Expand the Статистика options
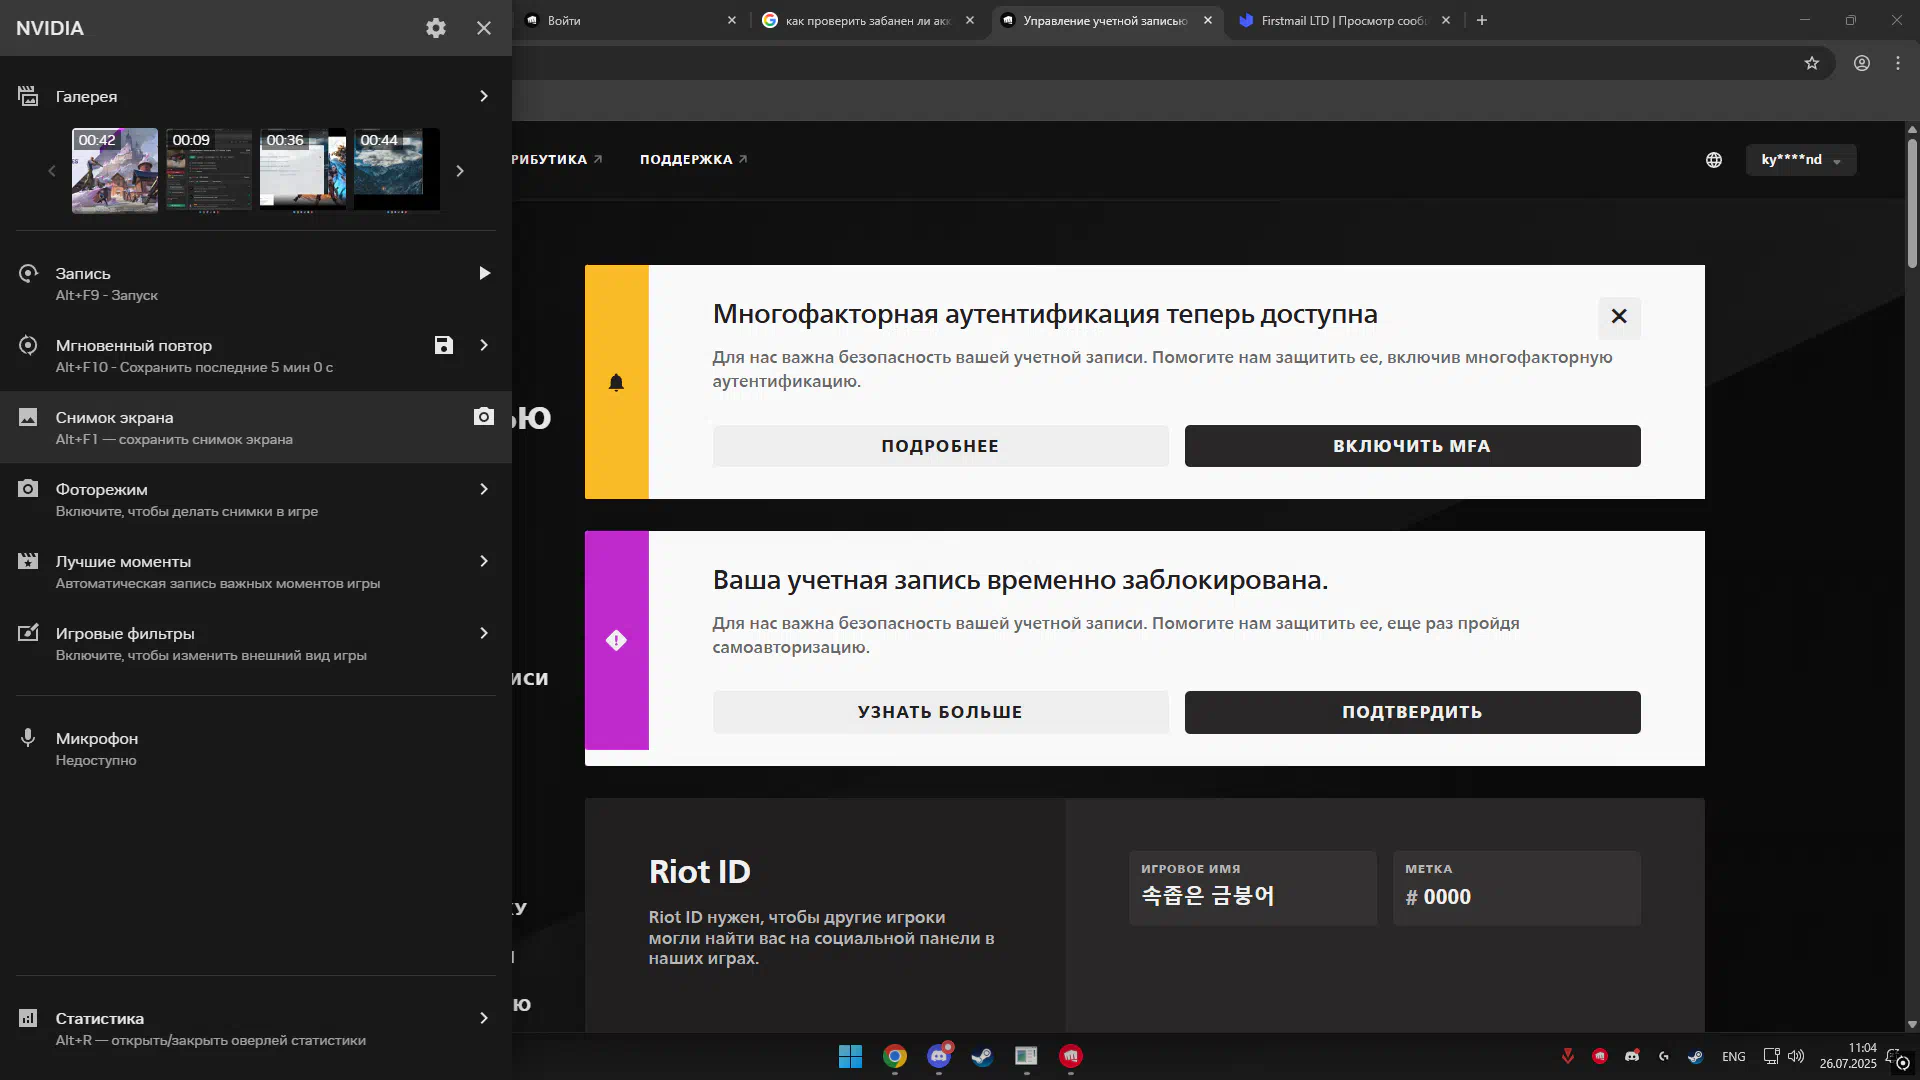This screenshot has height=1080, width=1920. point(484,1018)
